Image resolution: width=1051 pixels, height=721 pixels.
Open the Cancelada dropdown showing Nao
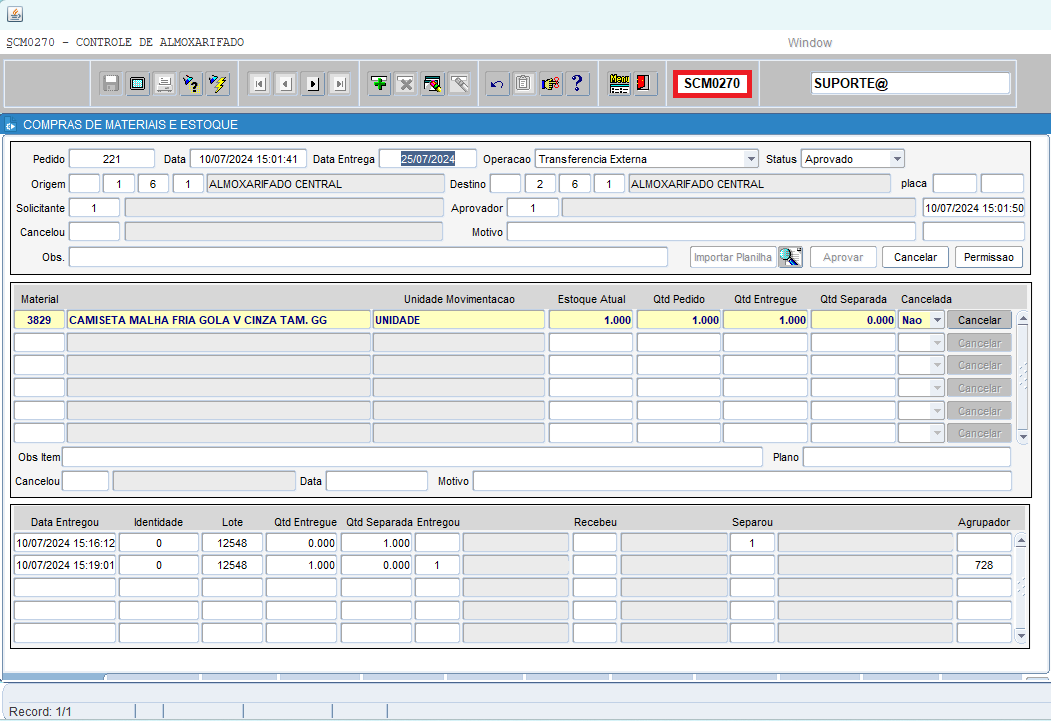(x=937, y=320)
